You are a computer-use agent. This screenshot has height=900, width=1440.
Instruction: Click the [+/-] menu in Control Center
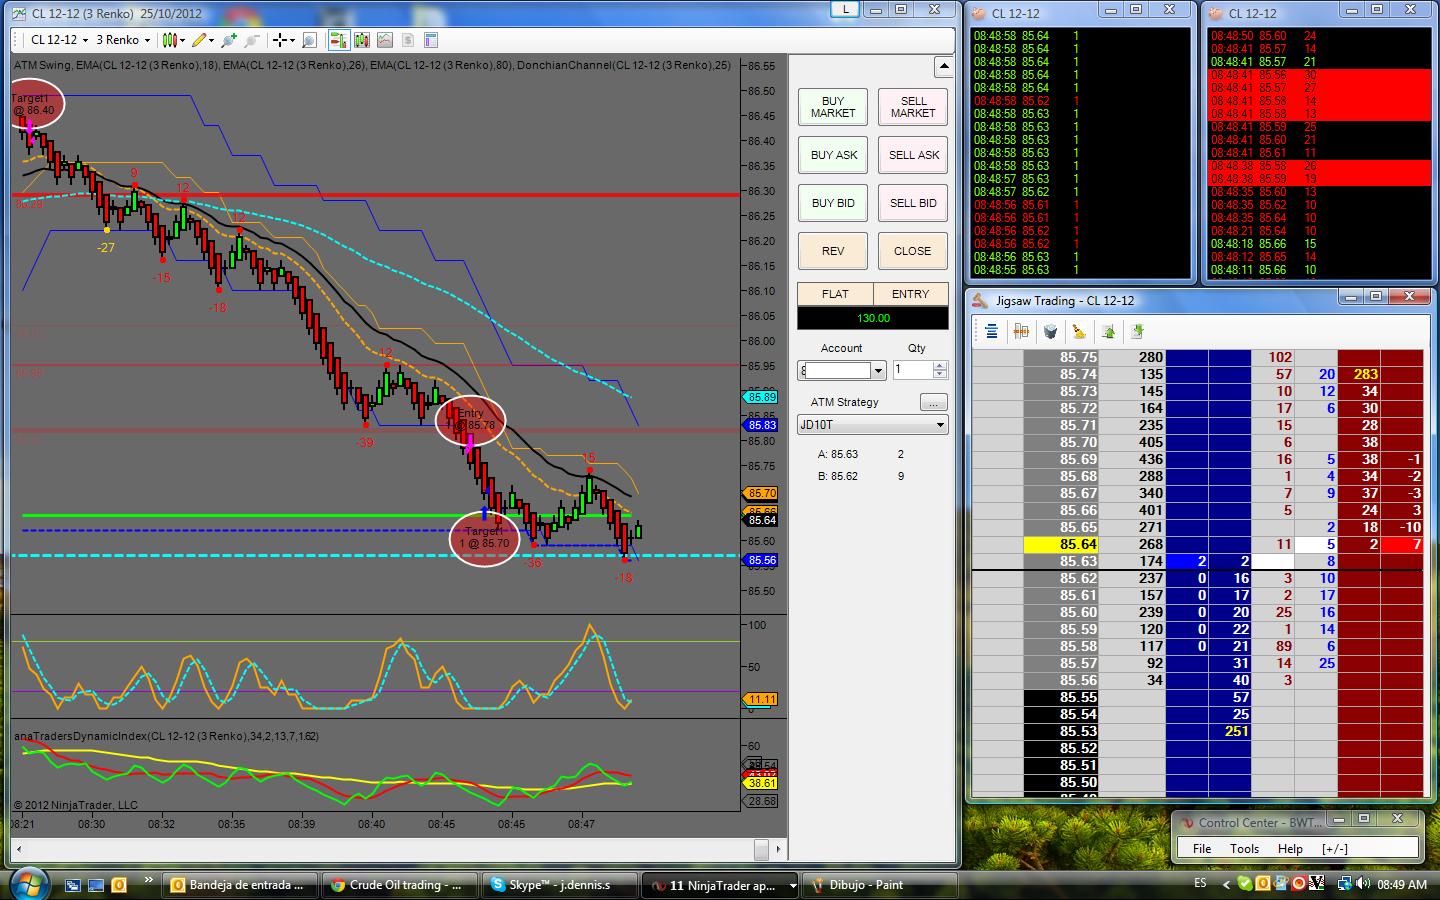[1334, 848]
